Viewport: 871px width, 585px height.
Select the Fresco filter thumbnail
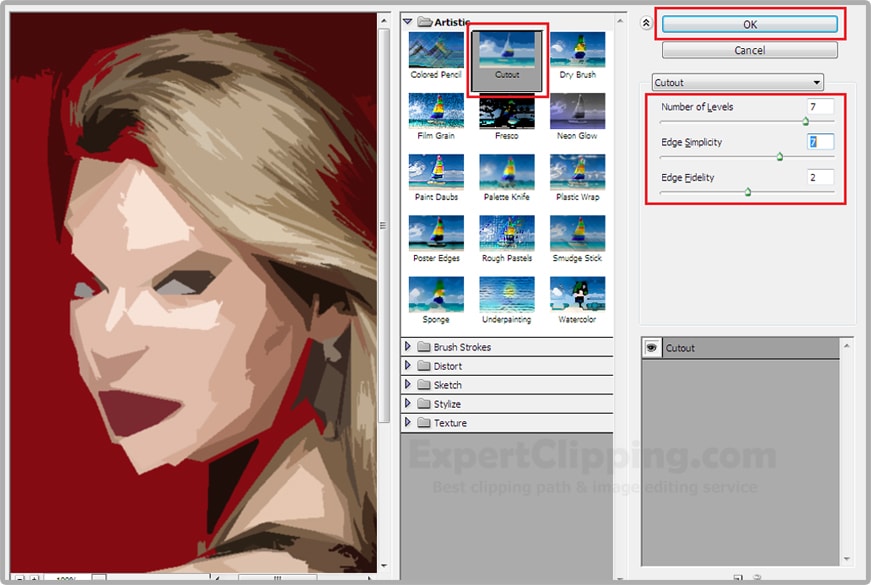pyautogui.click(x=507, y=111)
